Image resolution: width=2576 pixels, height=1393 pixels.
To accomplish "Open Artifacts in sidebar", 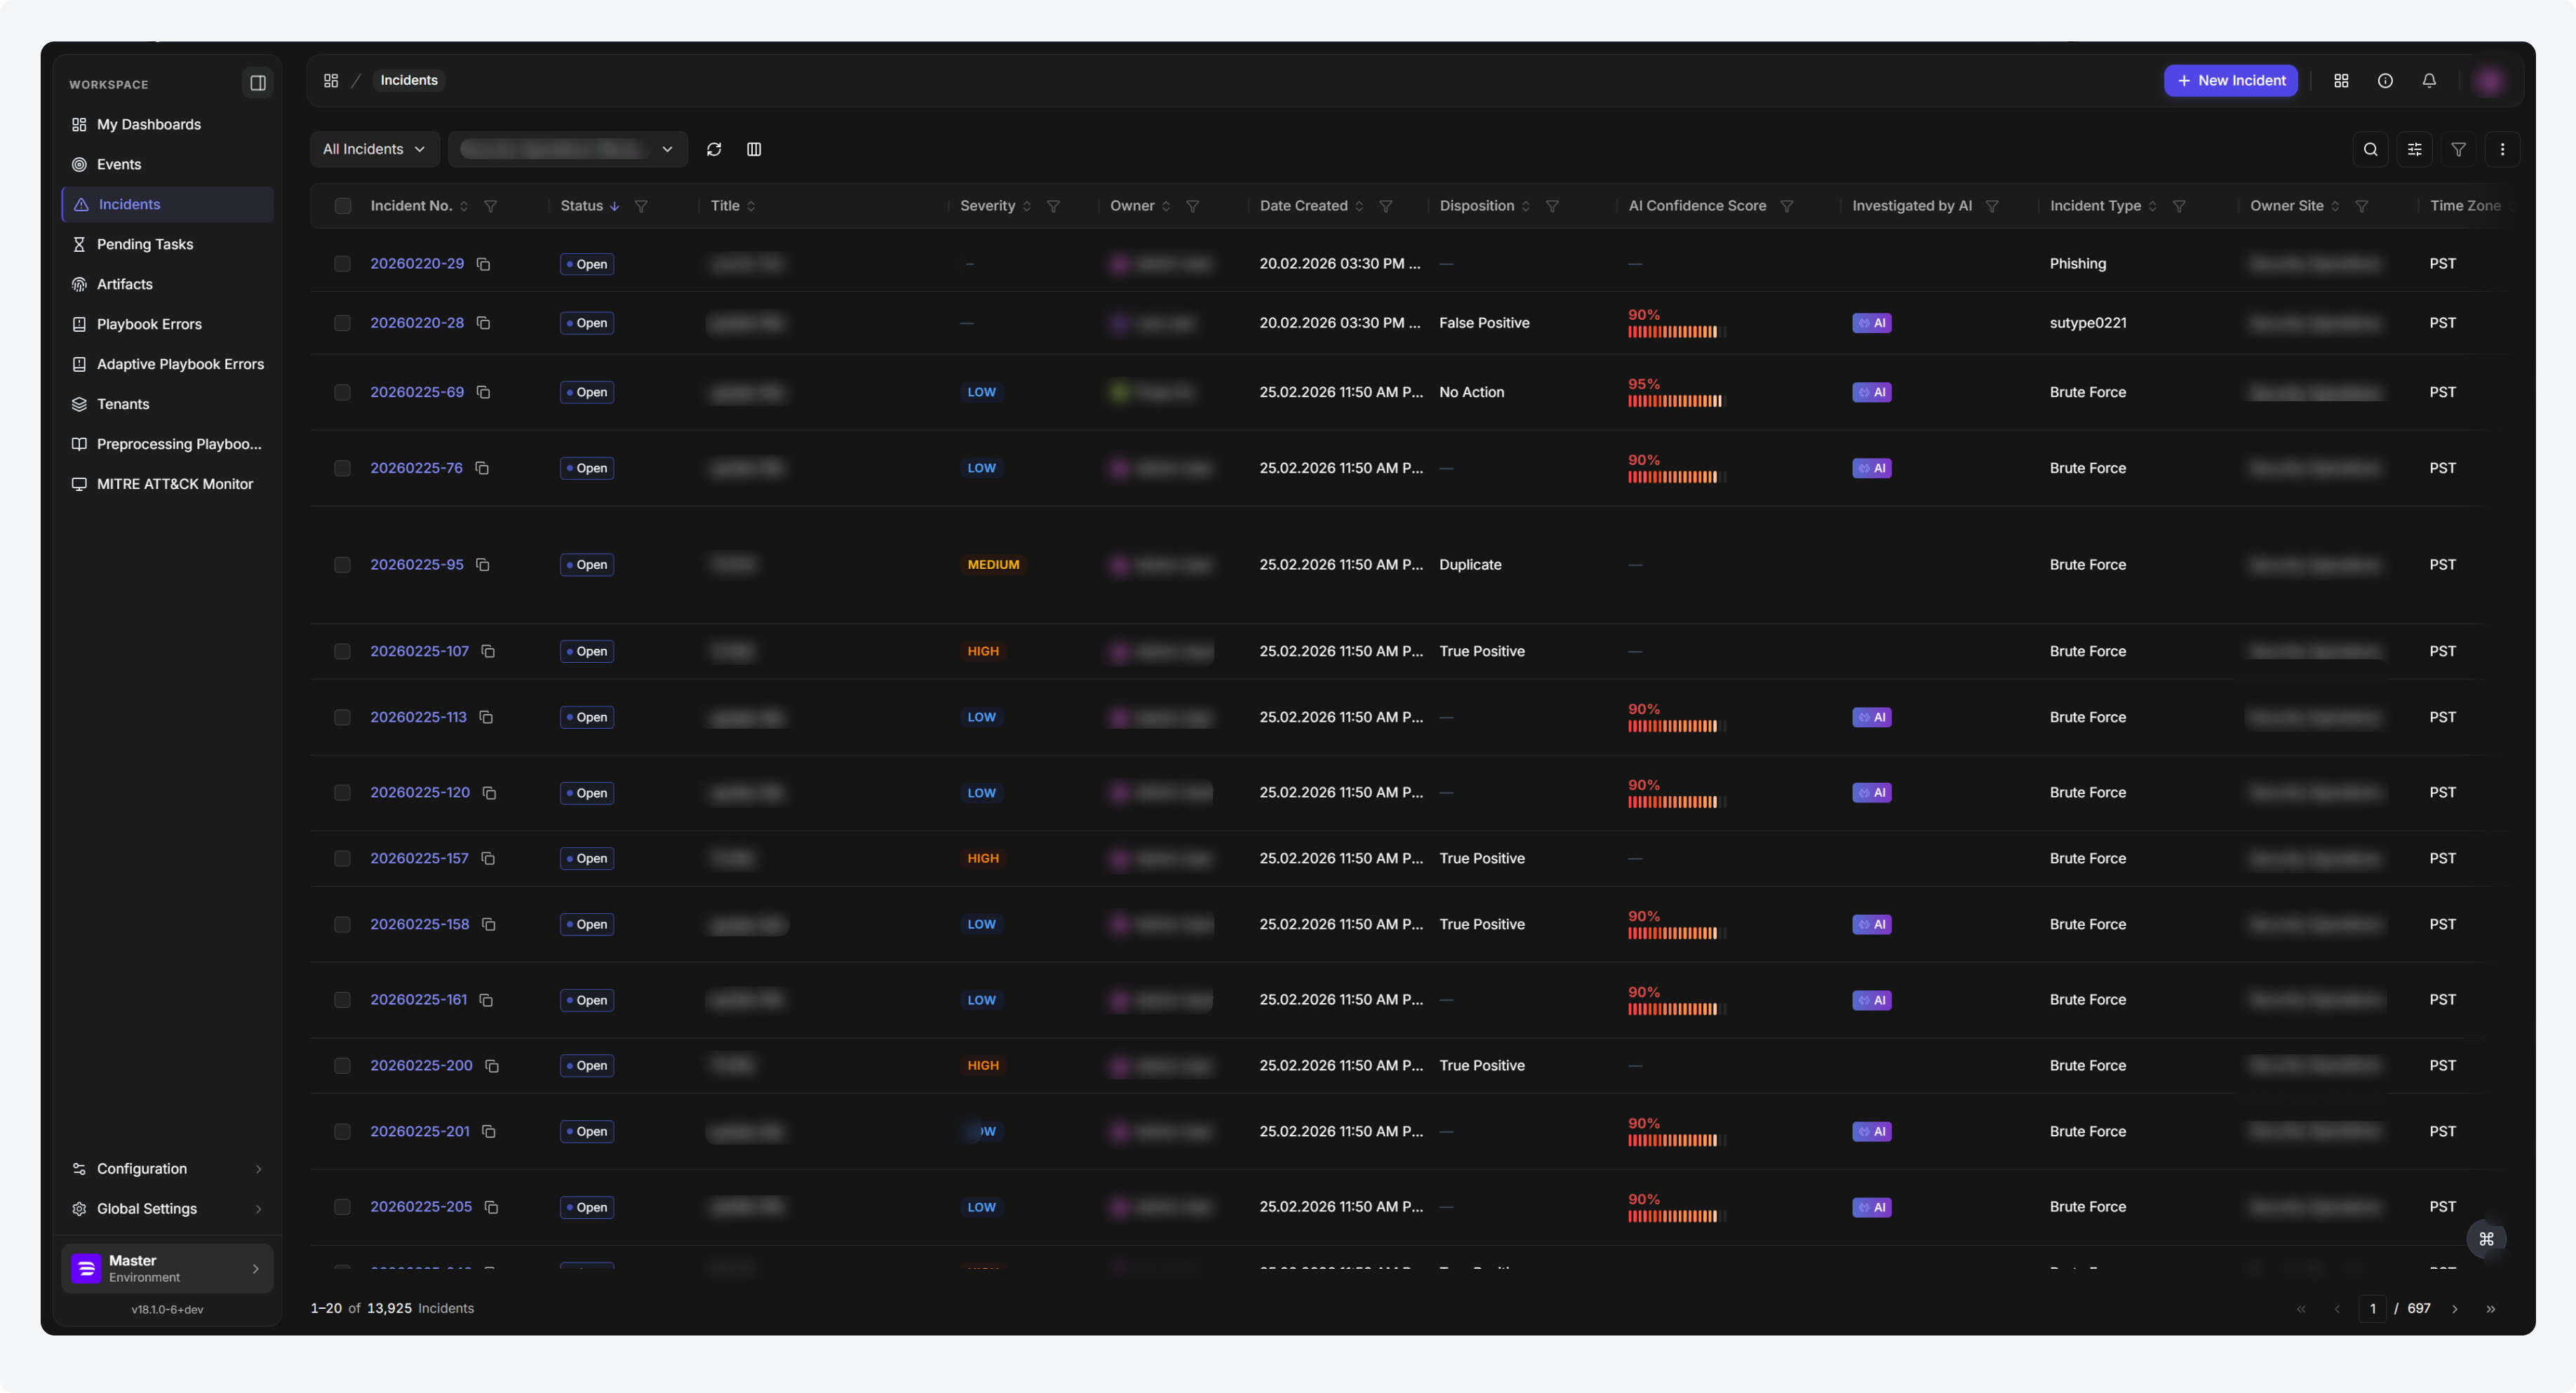I will (x=167, y=284).
